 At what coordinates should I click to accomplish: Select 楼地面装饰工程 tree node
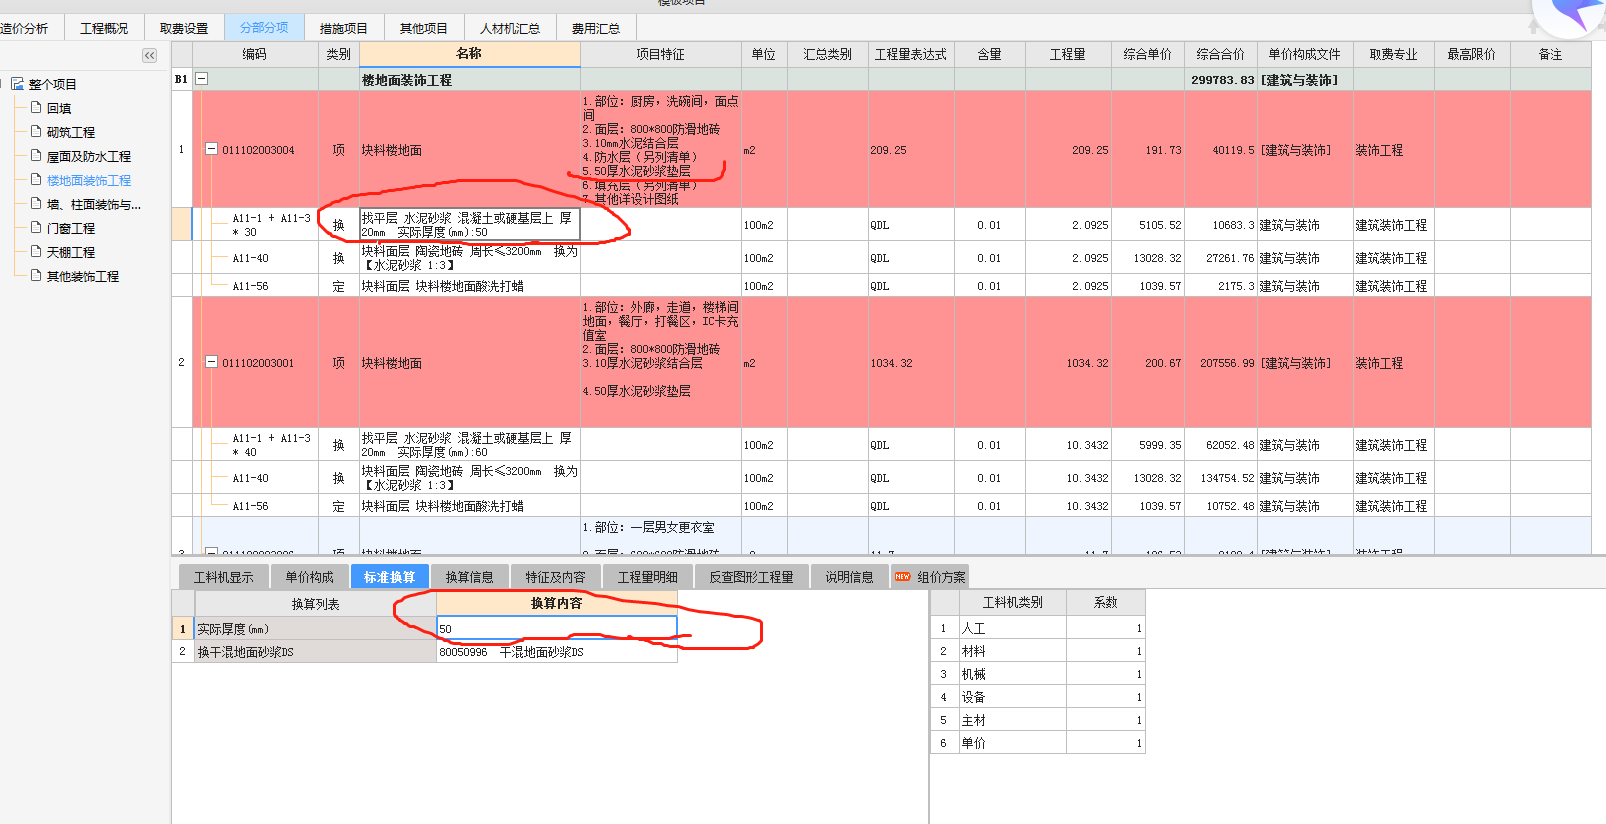(x=89, y=180)
